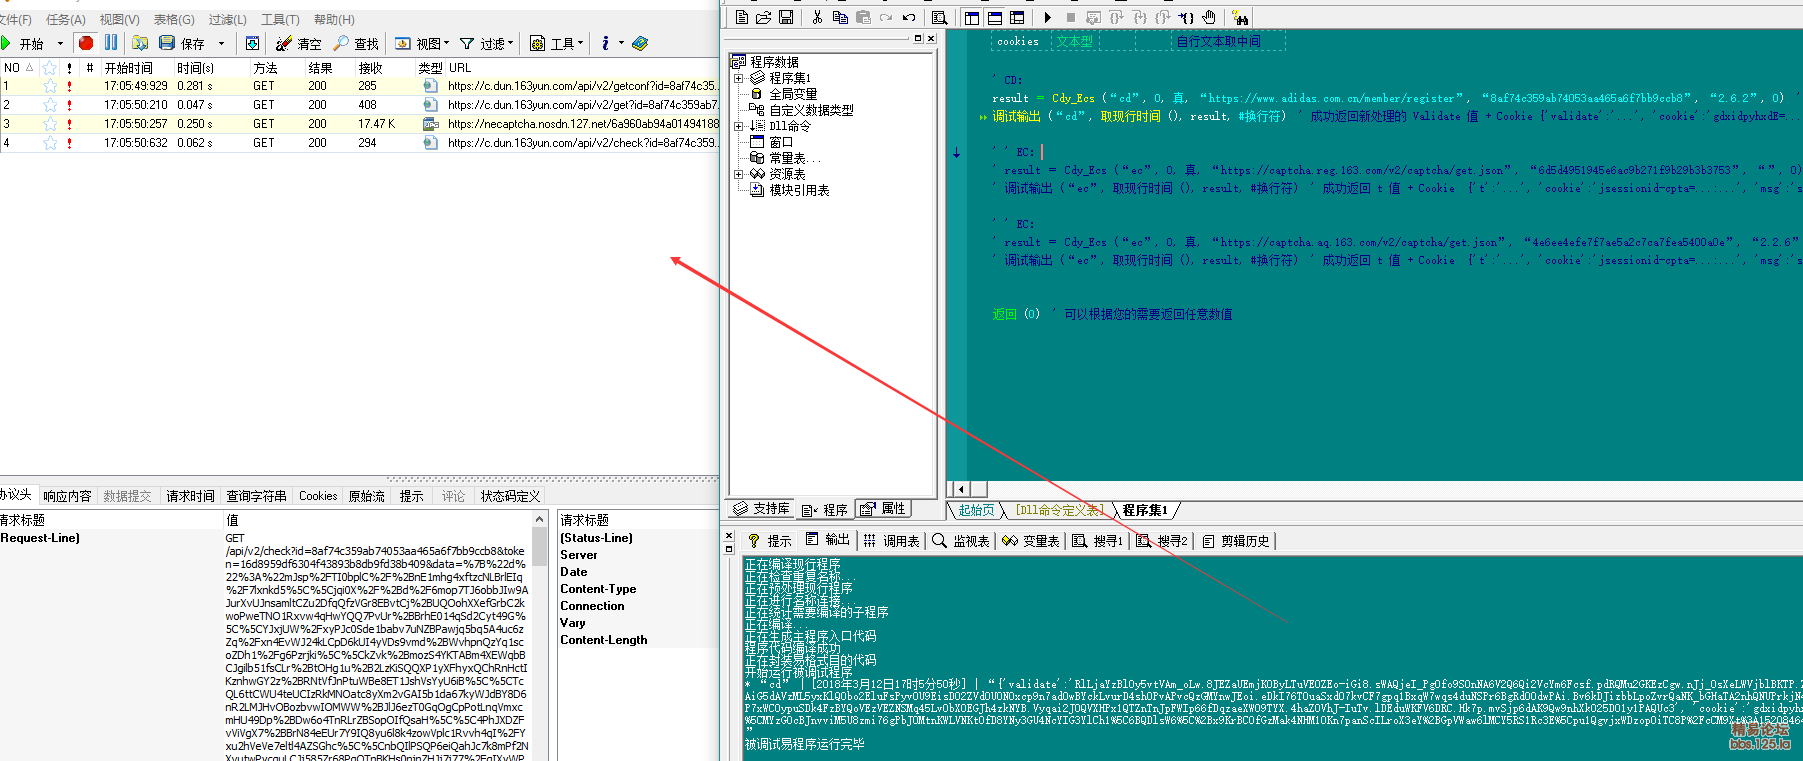Switch to the Cookies tab
Screen dimensions: 1803x761
pos(318,496)
